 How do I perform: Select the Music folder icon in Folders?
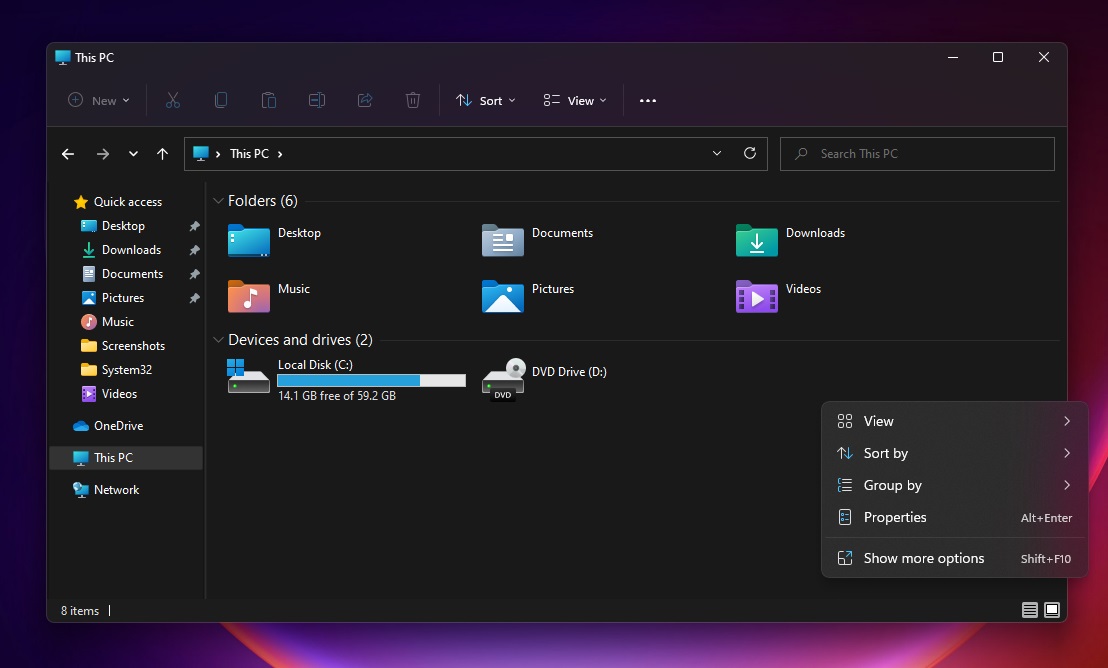click(249, 295)
